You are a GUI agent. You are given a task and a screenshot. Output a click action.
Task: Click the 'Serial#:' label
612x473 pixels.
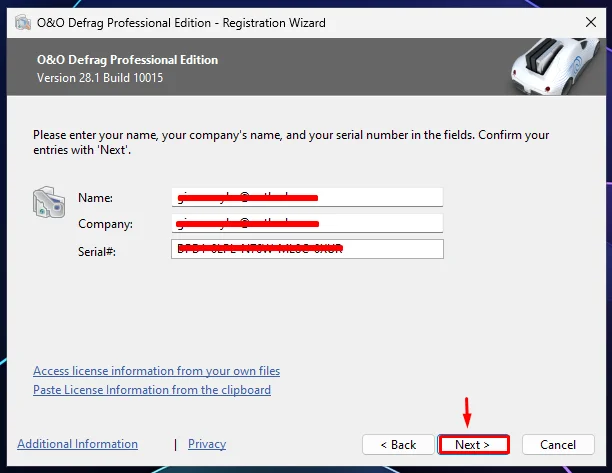tap(97, 252)
